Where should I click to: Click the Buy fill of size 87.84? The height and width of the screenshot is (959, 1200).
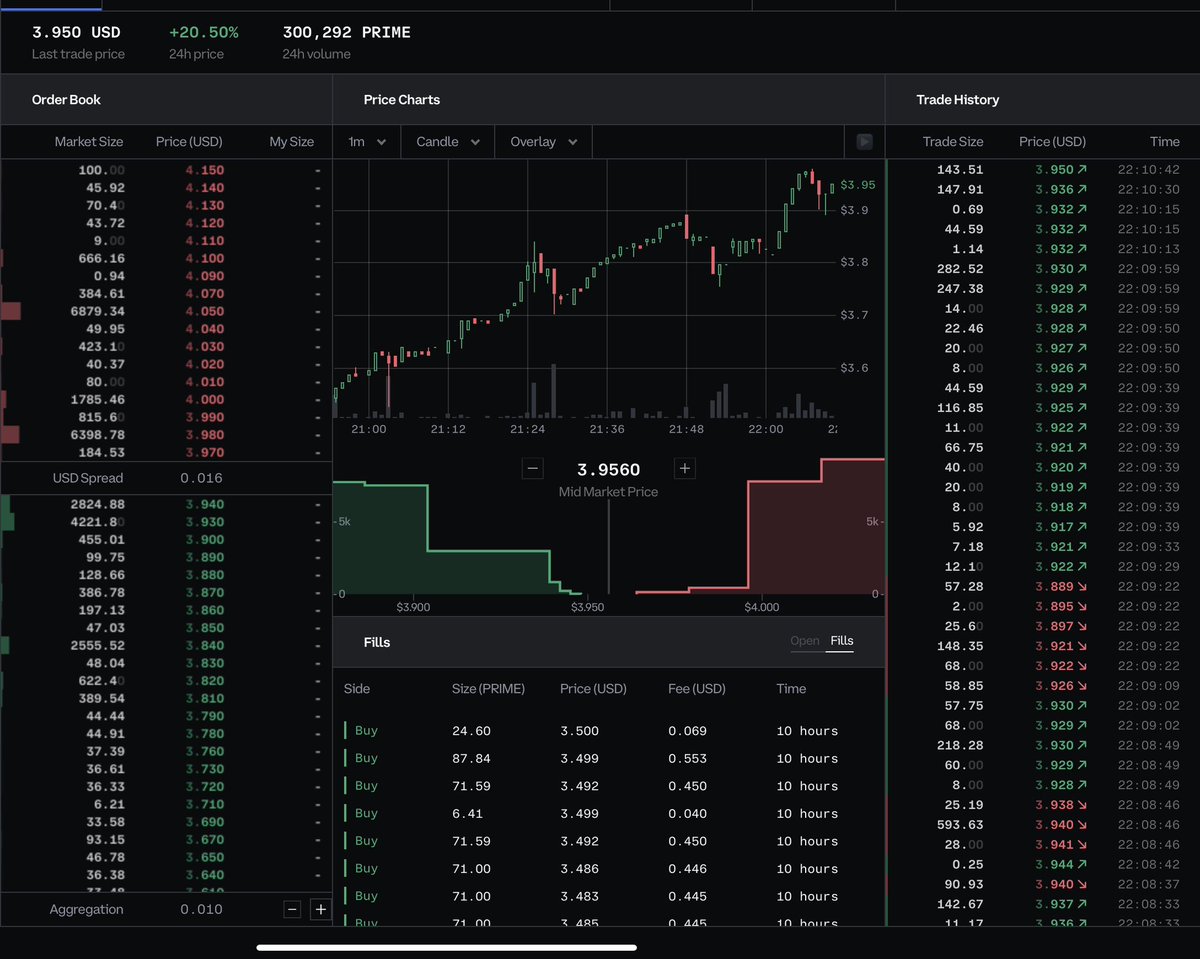point(608,758)
